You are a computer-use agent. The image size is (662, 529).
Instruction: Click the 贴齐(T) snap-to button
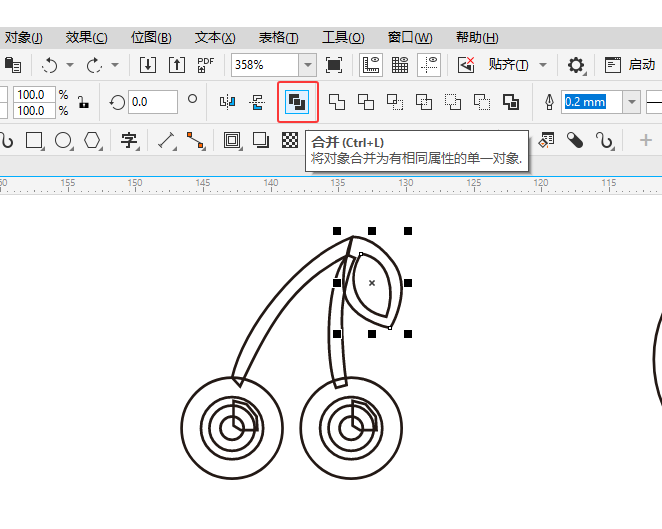(508, 65)
